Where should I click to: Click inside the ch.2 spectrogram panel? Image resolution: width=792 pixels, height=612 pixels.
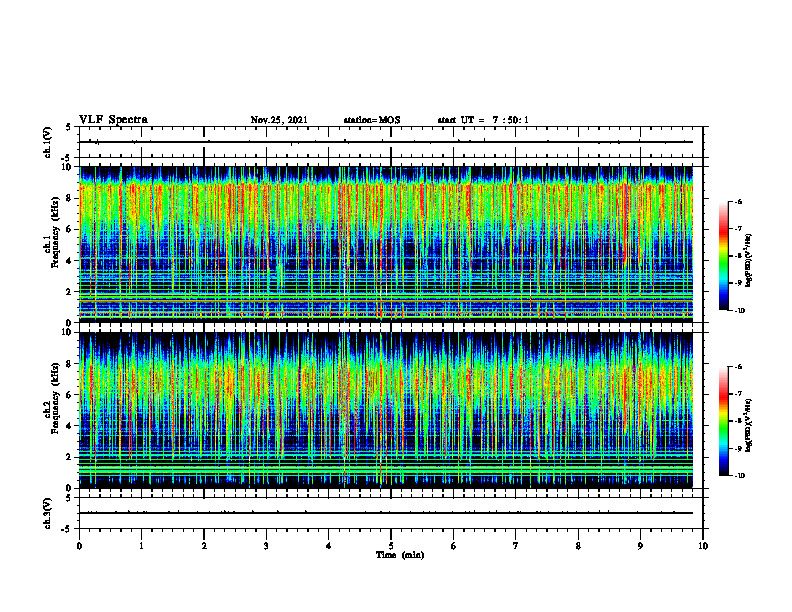click(386, 410)
